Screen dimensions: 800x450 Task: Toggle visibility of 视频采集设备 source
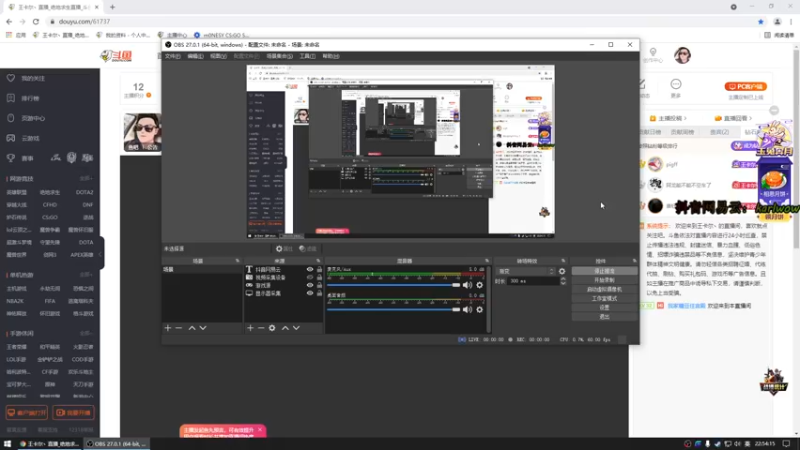(310, 278)
